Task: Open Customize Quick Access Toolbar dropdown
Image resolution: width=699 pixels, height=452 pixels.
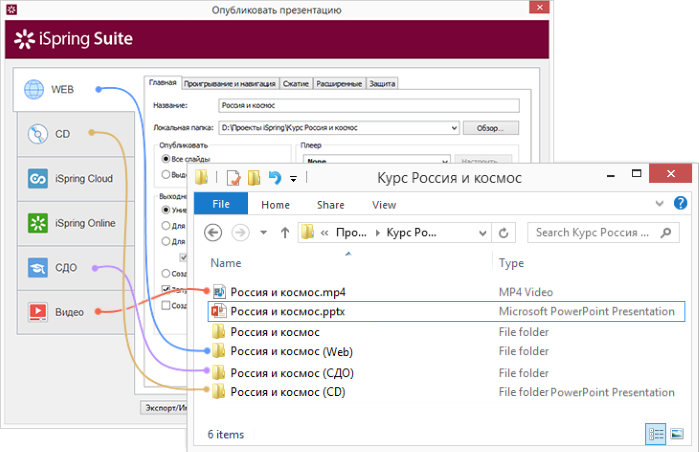Action: pos(293,179)
